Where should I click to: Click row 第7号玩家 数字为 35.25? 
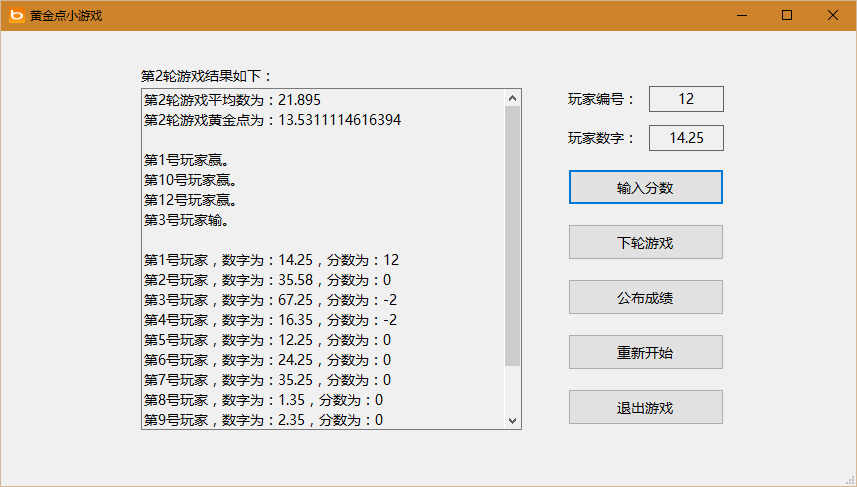tap(267, 380)
